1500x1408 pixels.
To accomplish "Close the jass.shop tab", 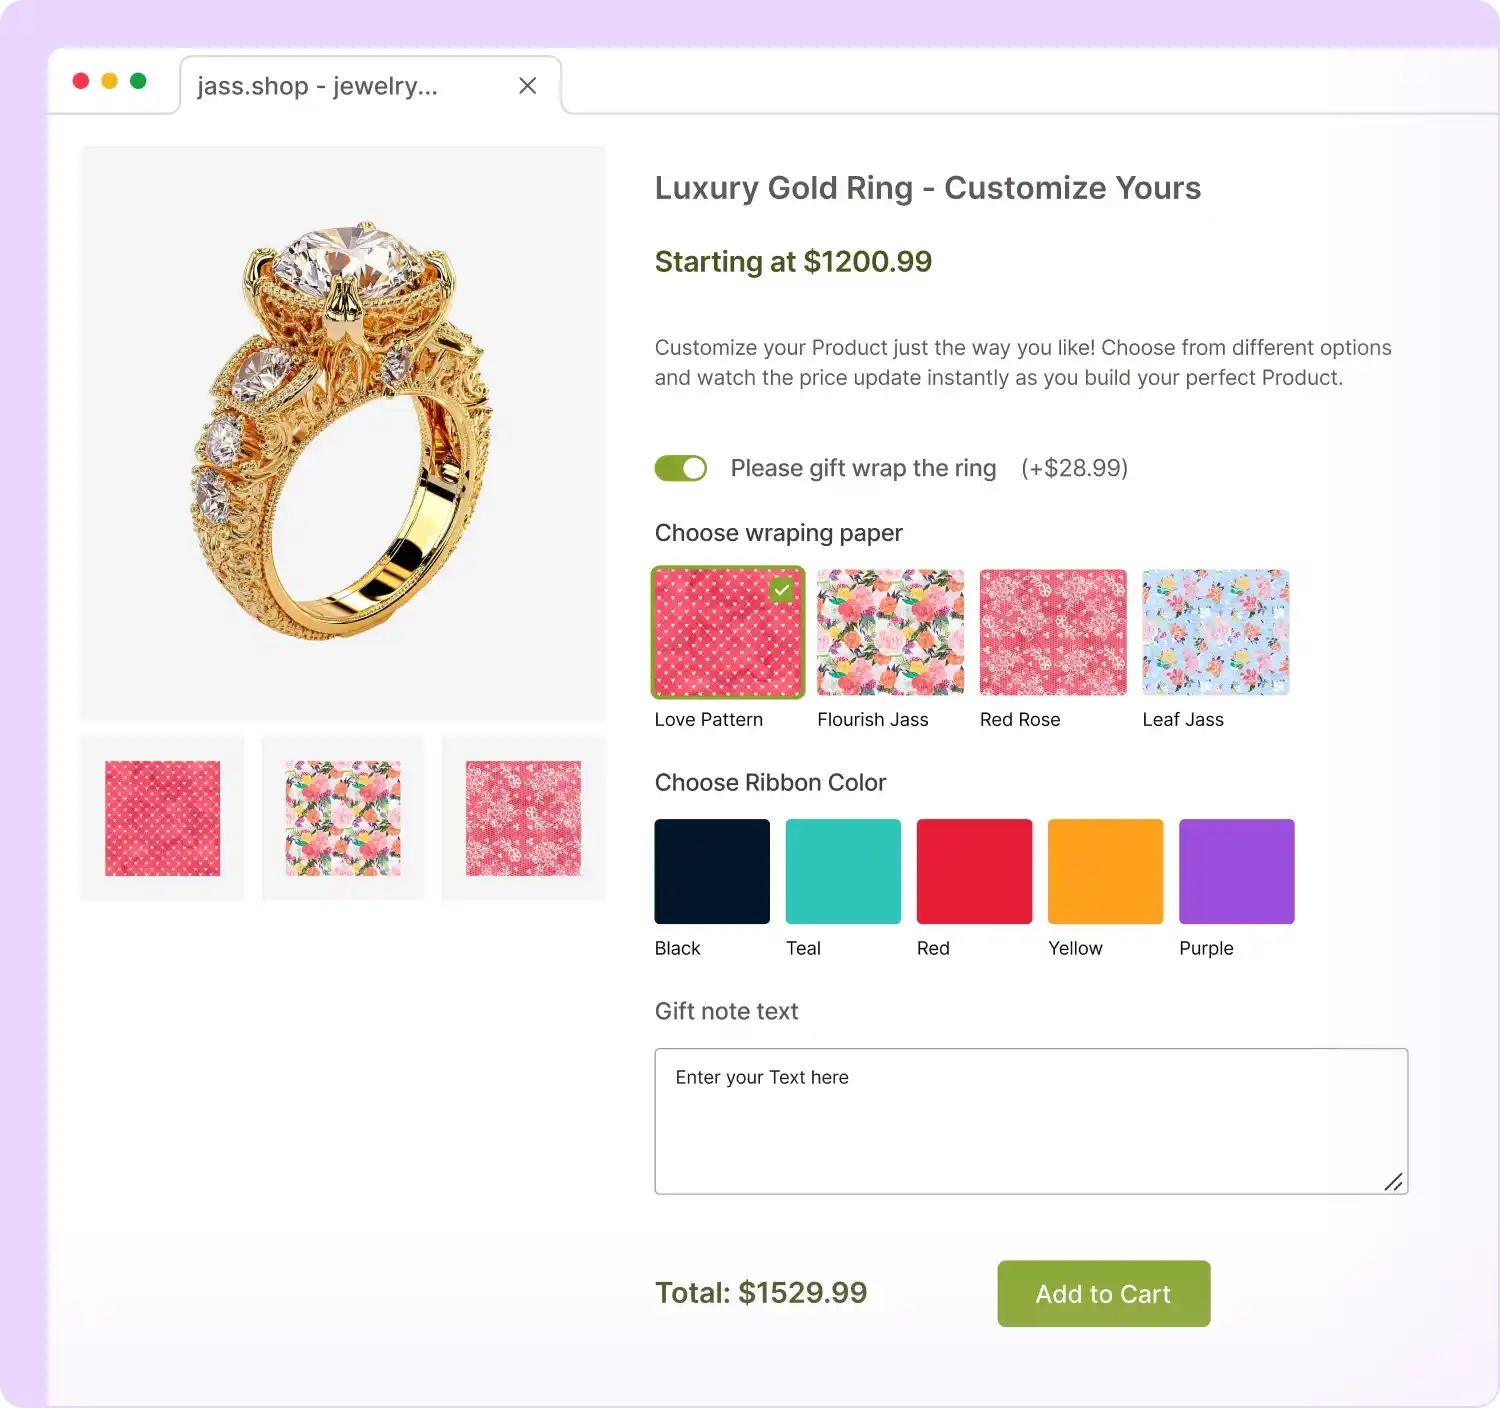I will point(527,86).
